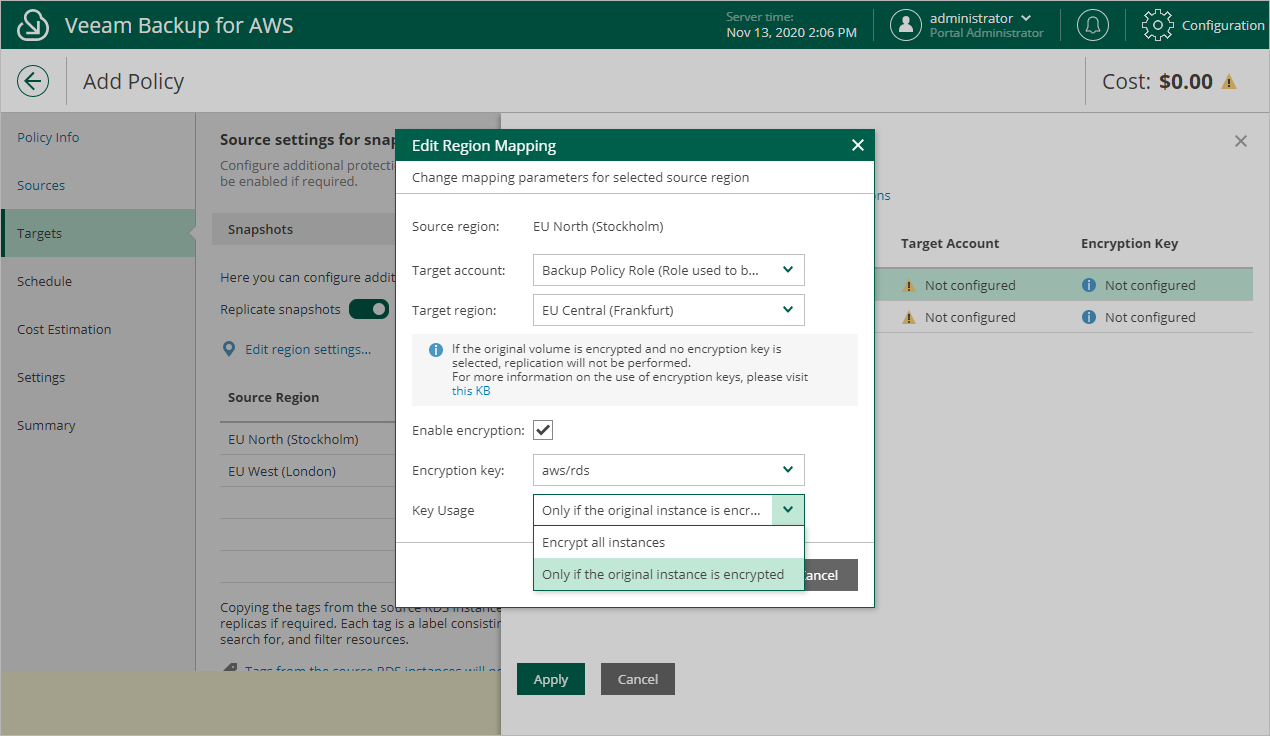Uncheck the Enable encryption checkbox

543,430
